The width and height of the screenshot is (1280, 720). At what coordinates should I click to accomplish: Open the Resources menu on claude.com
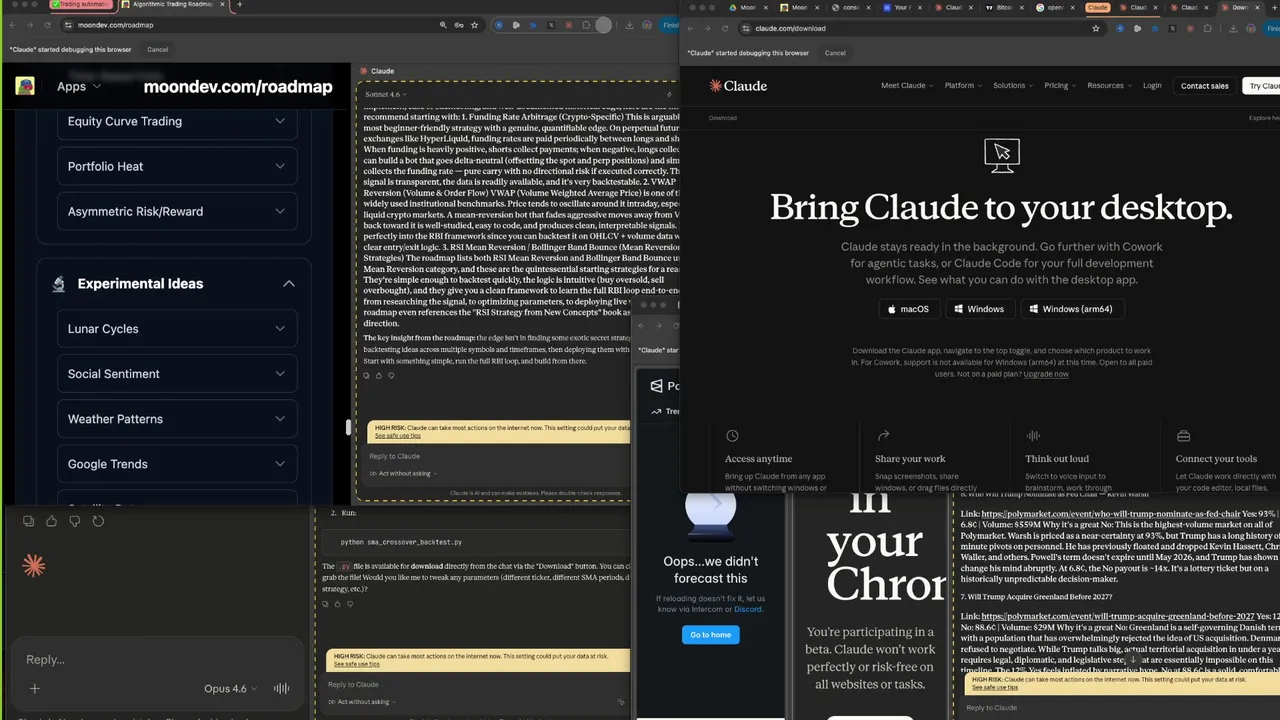[1109, 86]
